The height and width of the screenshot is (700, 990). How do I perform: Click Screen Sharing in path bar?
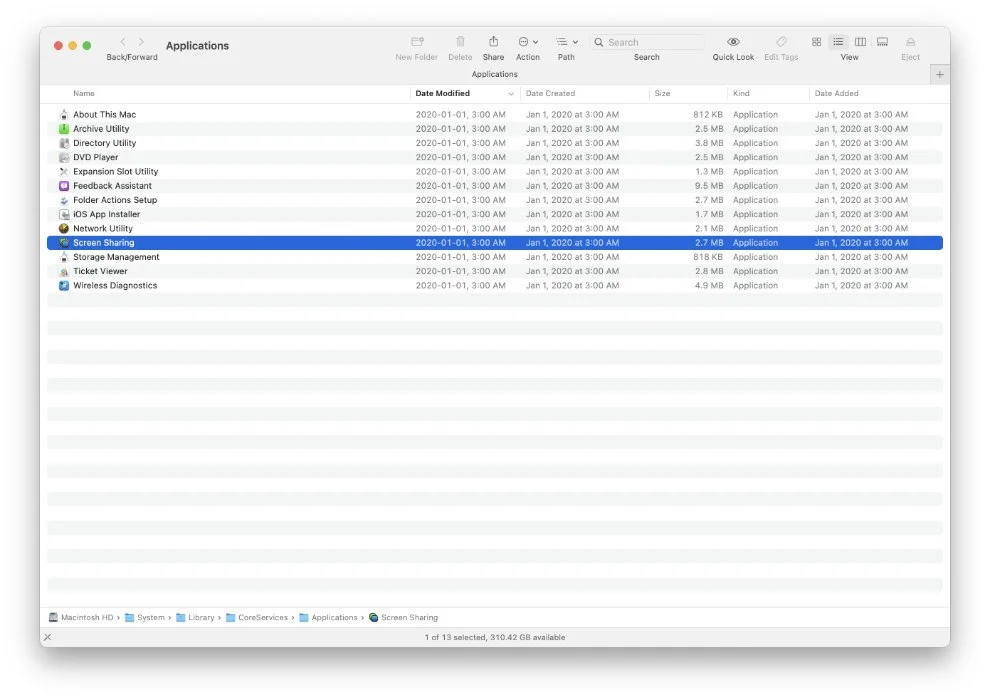click(403, 617)
